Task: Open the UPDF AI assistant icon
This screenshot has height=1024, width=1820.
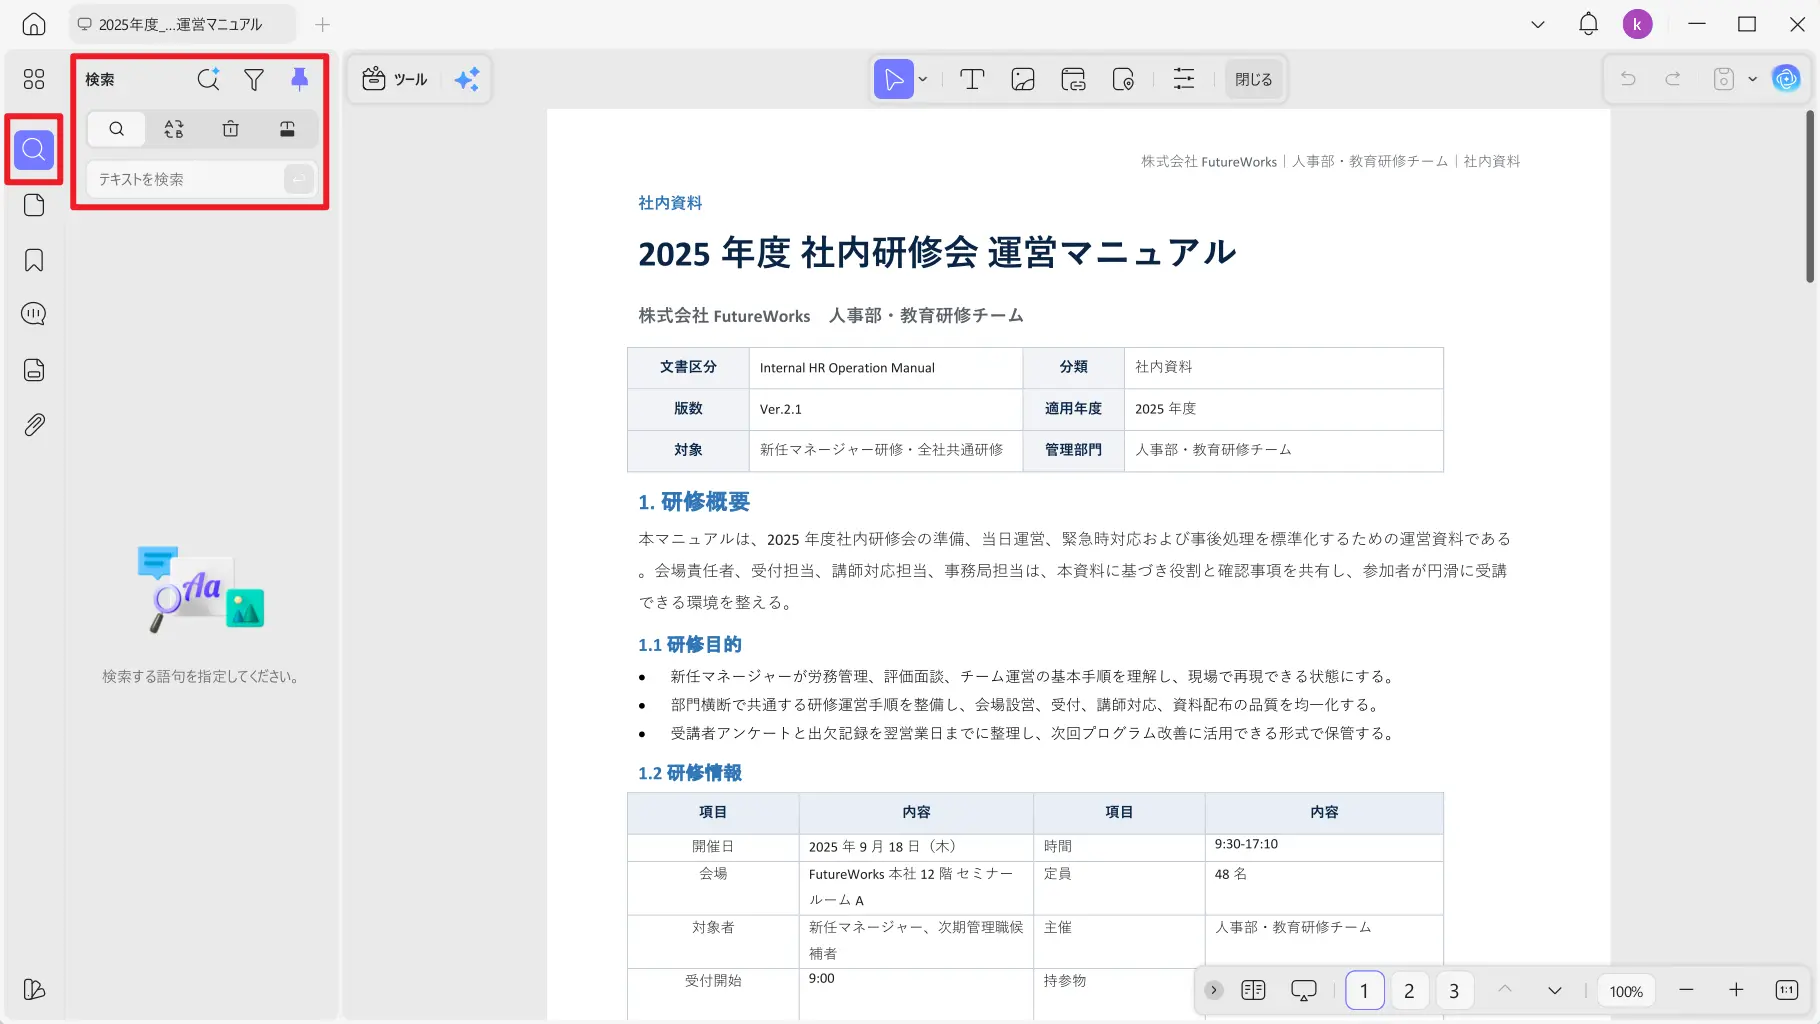Action: click(x=1786, y=79)
